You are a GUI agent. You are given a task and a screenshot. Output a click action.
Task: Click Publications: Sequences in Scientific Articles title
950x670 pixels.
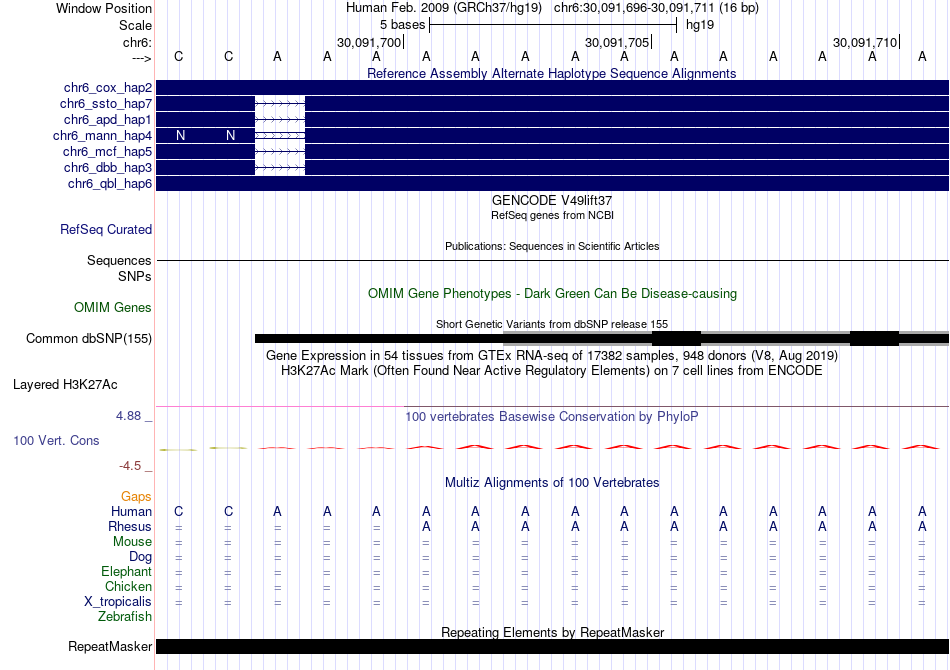552,246
